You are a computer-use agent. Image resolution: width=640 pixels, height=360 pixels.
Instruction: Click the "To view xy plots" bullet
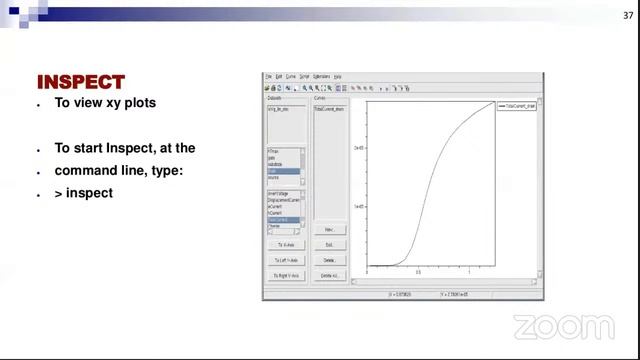coord(105,103)
